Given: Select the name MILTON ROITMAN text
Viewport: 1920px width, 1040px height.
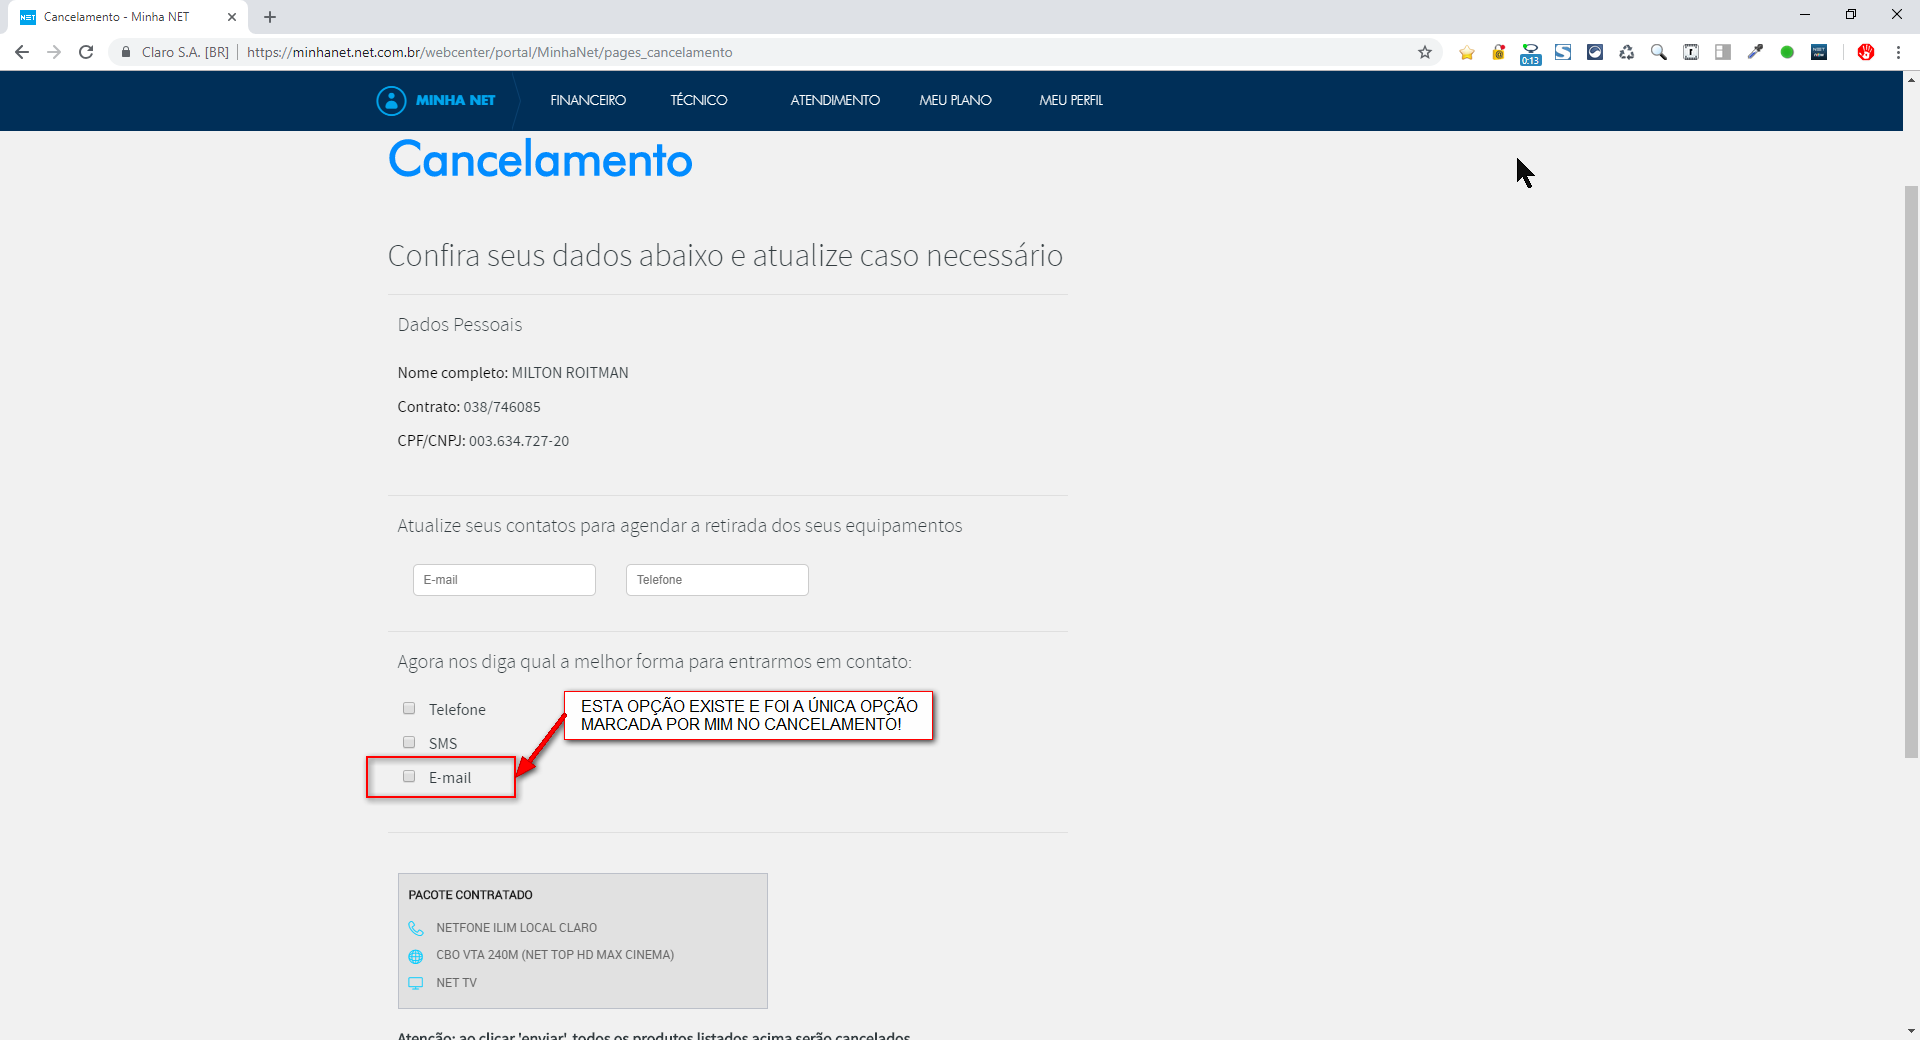Looking at the screenshot, I should click(570, 373).
